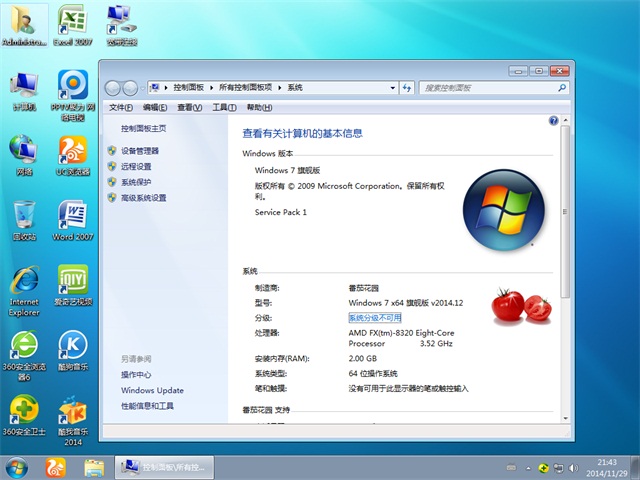Open the help question mark icon
Image resolution: width=640 pixels, height=480 pixels.
click(553, 120)
